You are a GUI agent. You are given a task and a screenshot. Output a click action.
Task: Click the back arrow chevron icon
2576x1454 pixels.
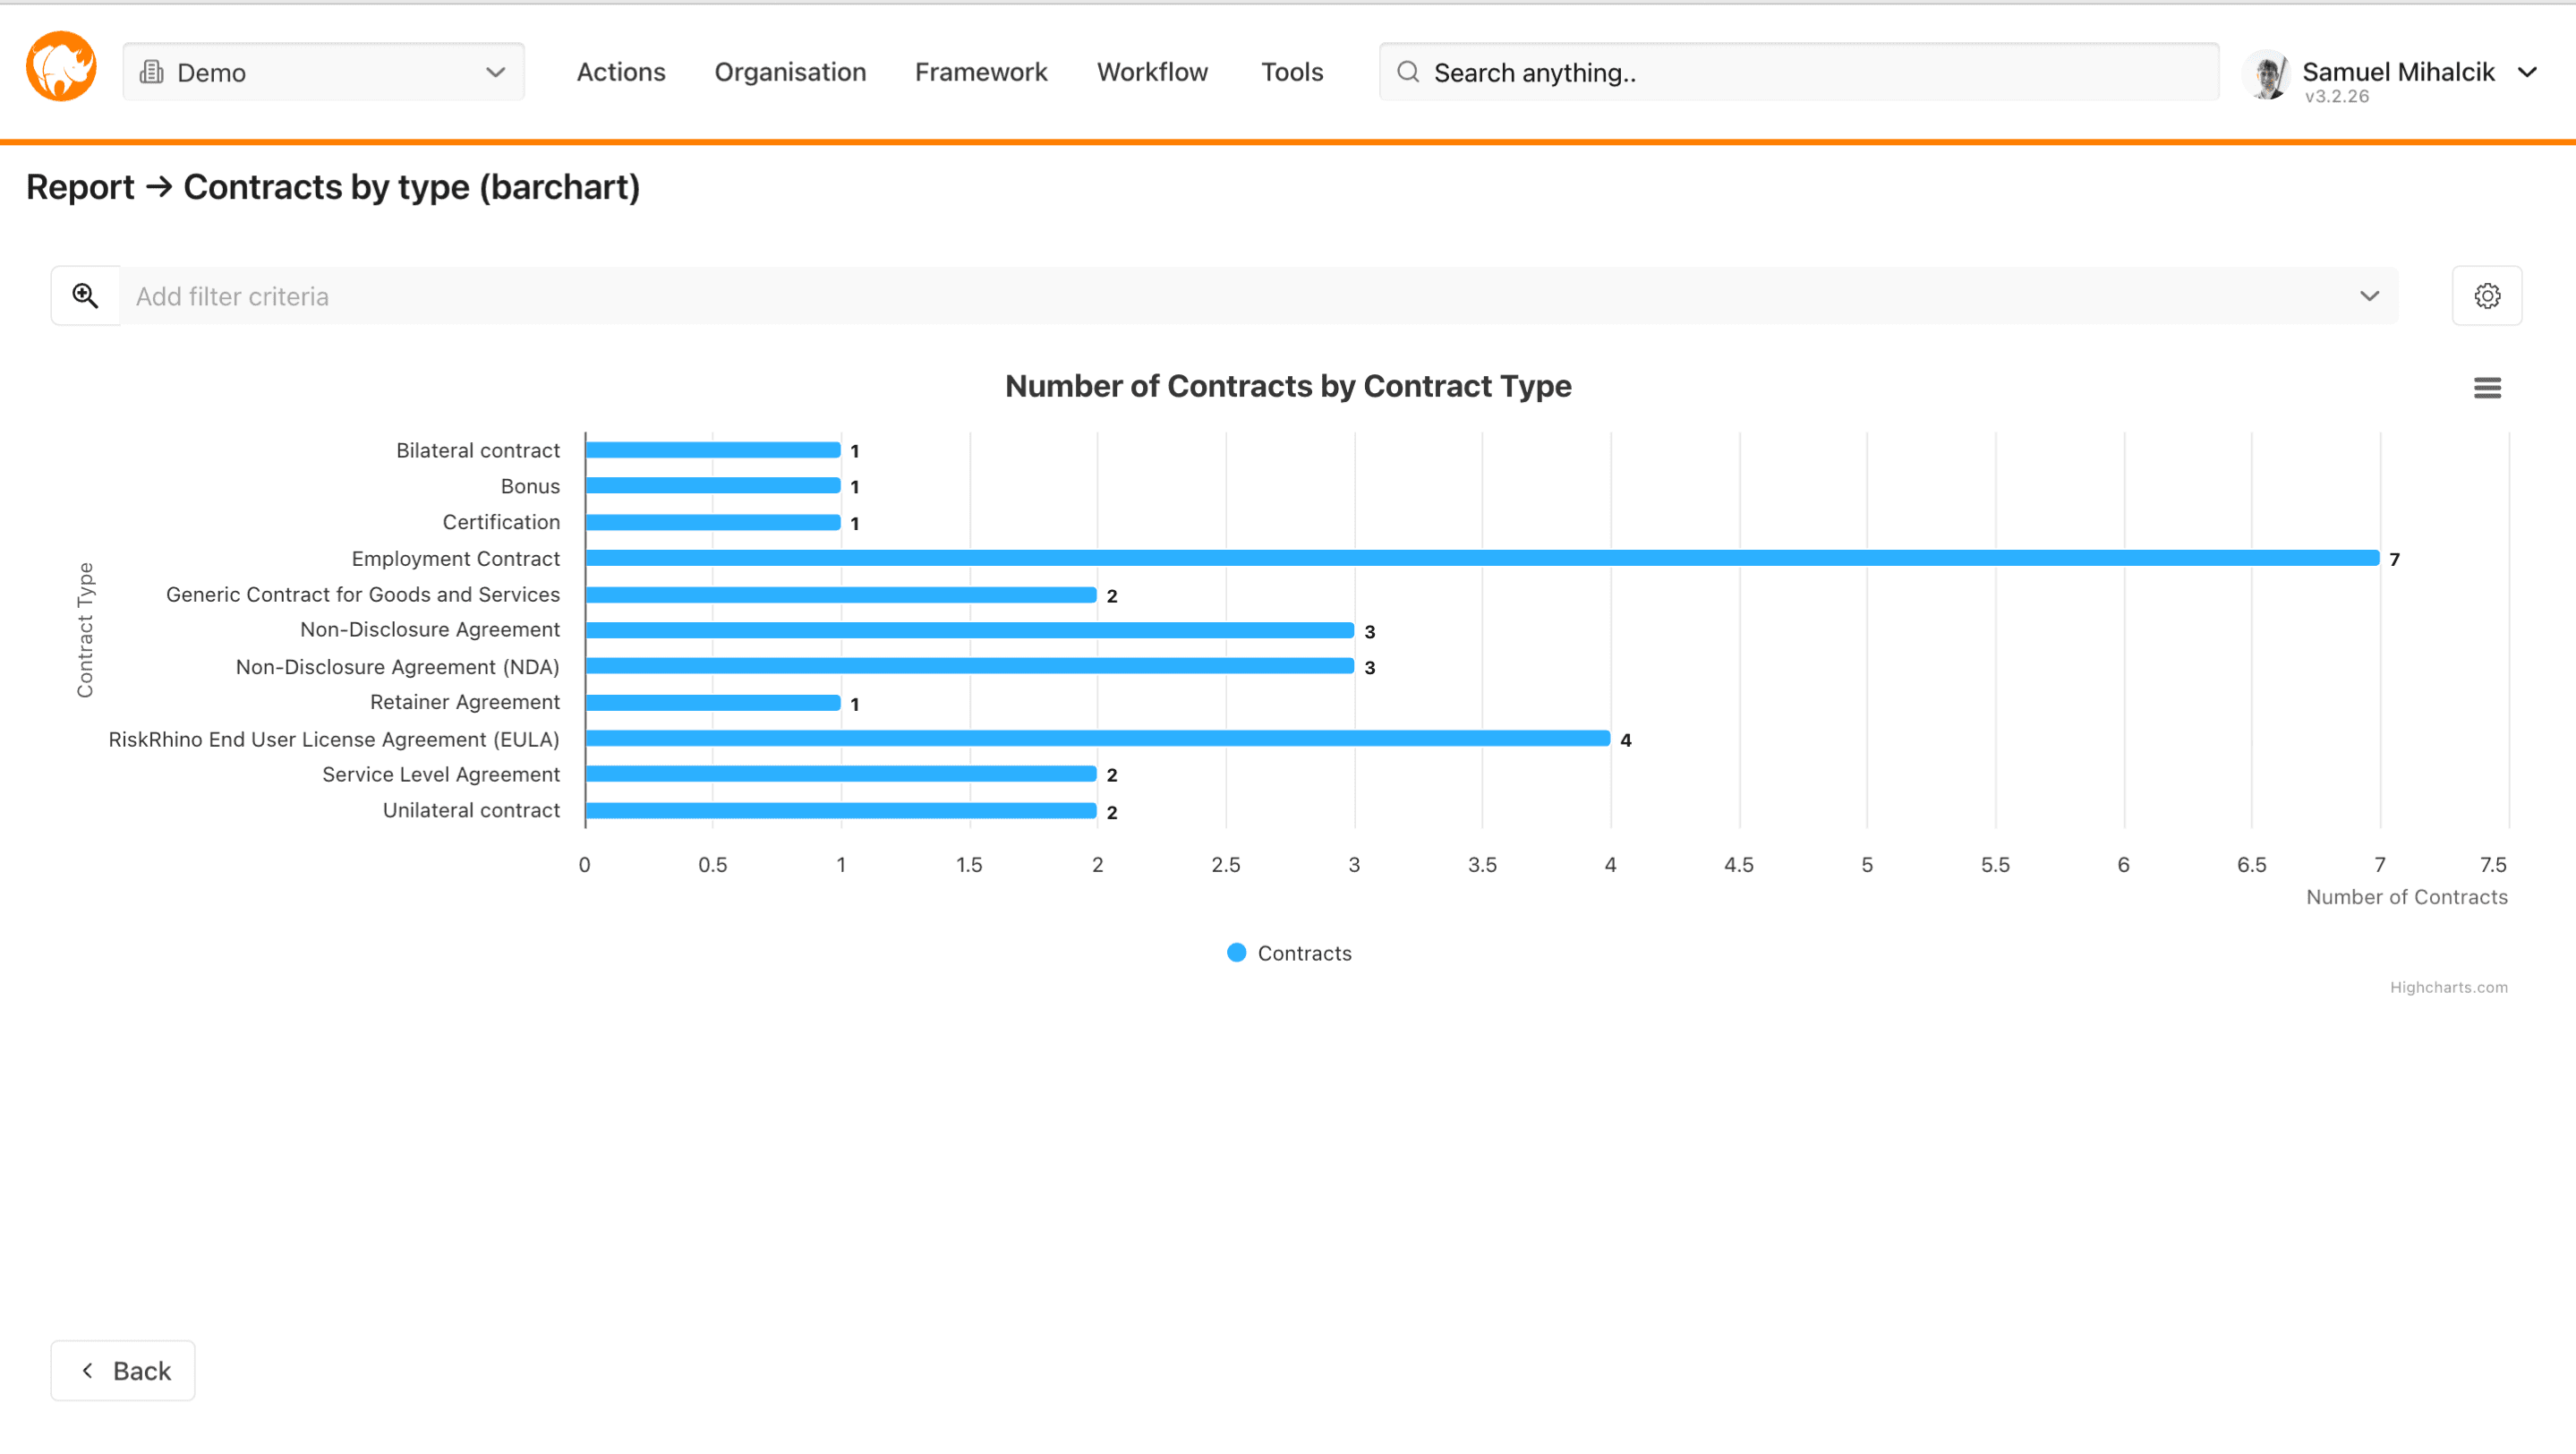click(88, 1370)
